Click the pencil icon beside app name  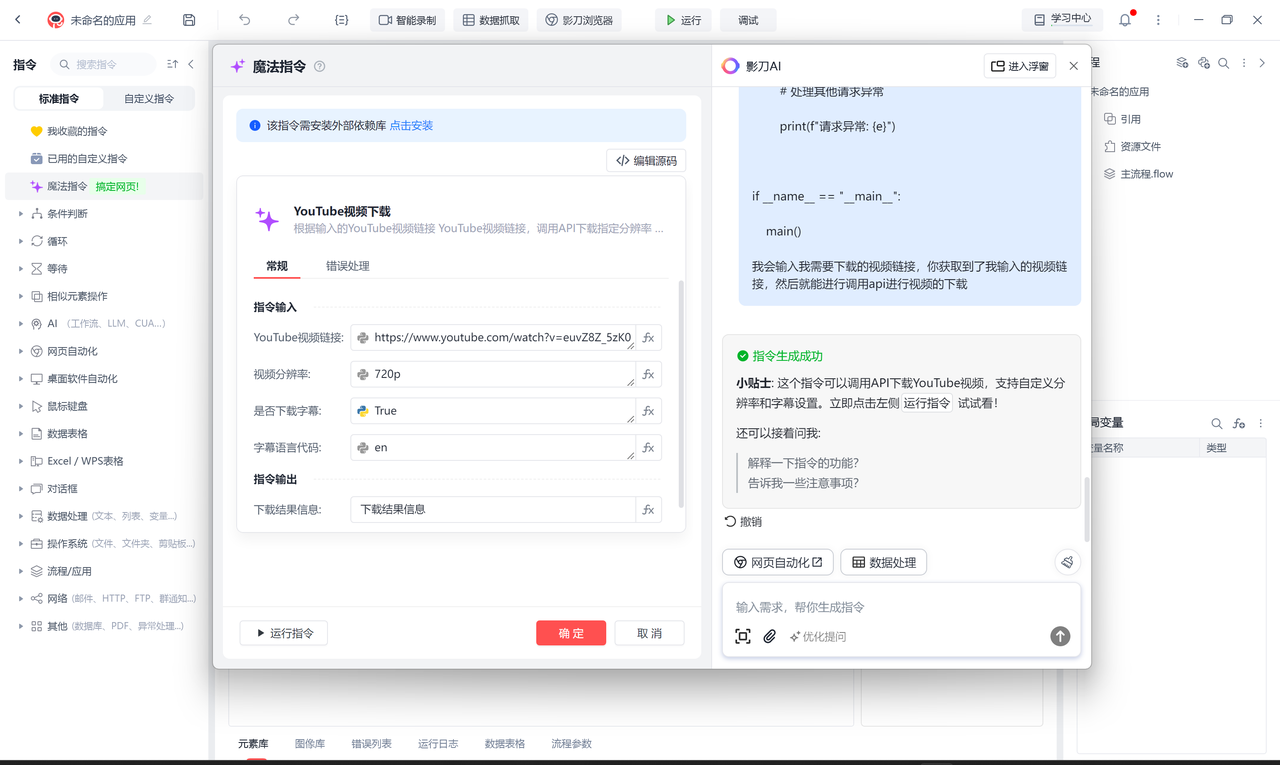coord(148,20)
